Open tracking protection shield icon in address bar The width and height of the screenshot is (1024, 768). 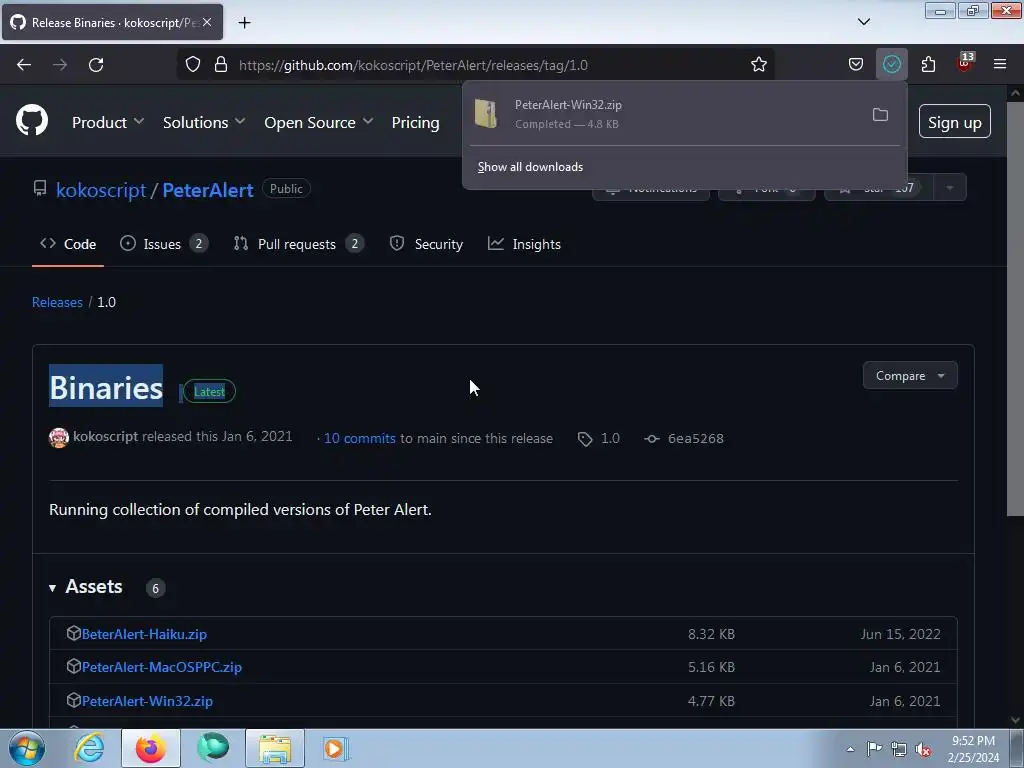(x=193, y=65)
